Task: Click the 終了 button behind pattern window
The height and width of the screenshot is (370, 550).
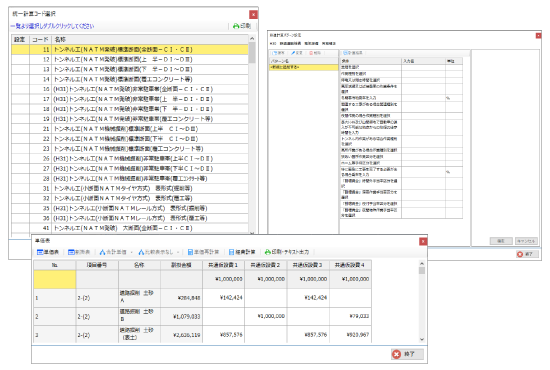Action: click(527, 254)
